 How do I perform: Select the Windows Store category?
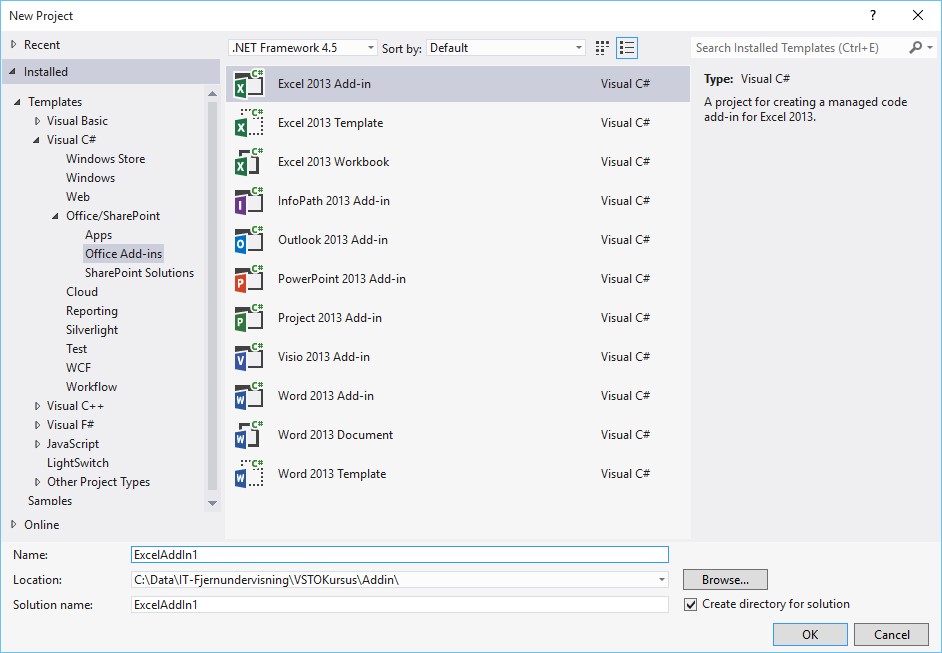click(x=105, y=159)
